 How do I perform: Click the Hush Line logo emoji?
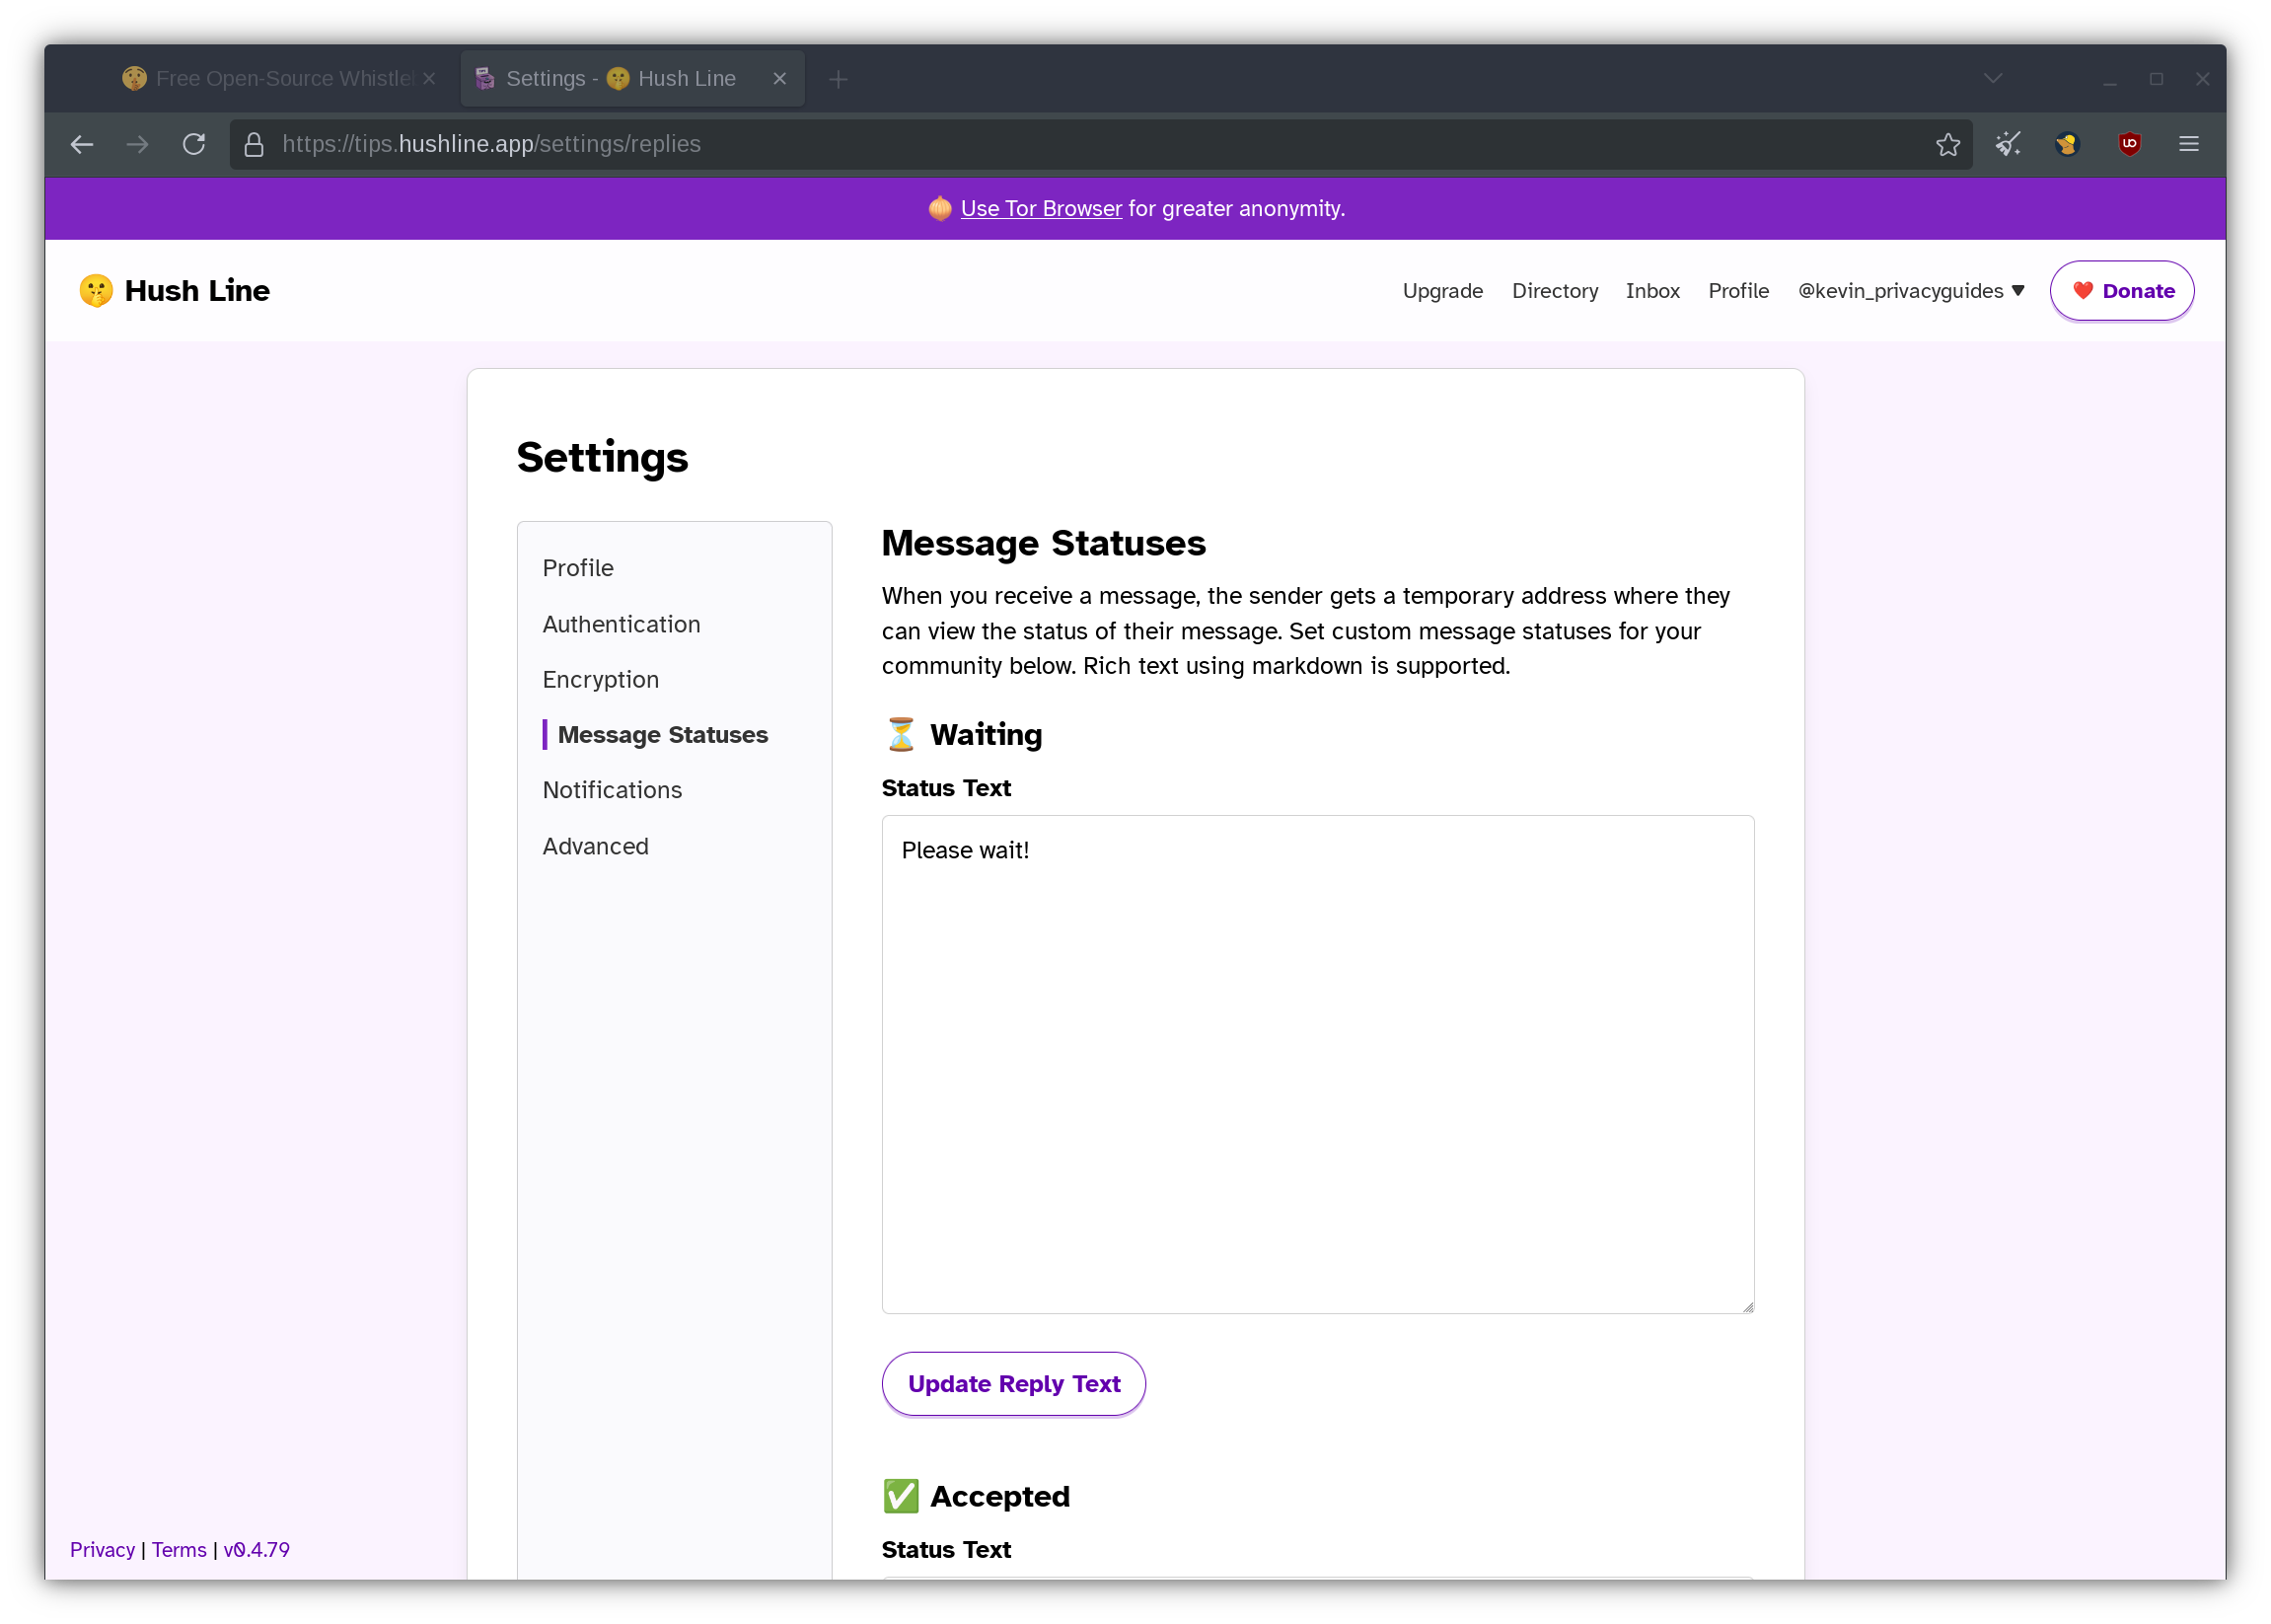(x=96, y=290)
